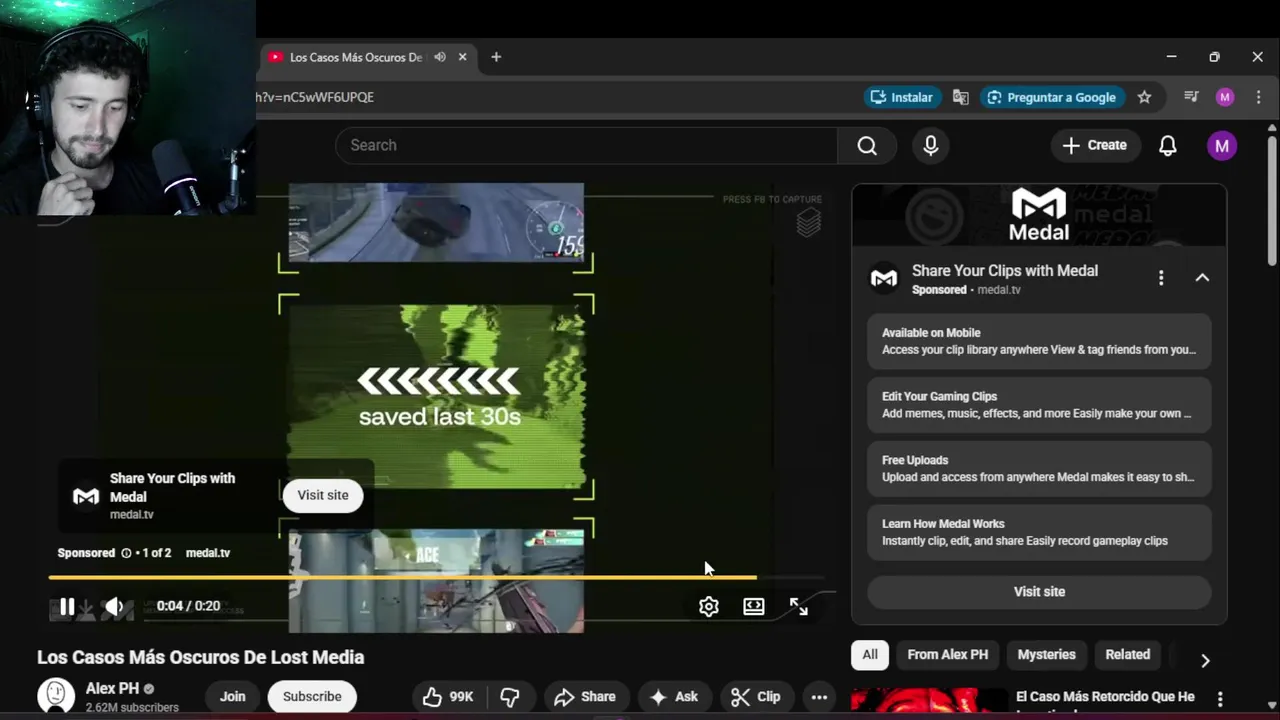Click the Ask button
This screenshot has width=1280, height=720.
point(674,697)
